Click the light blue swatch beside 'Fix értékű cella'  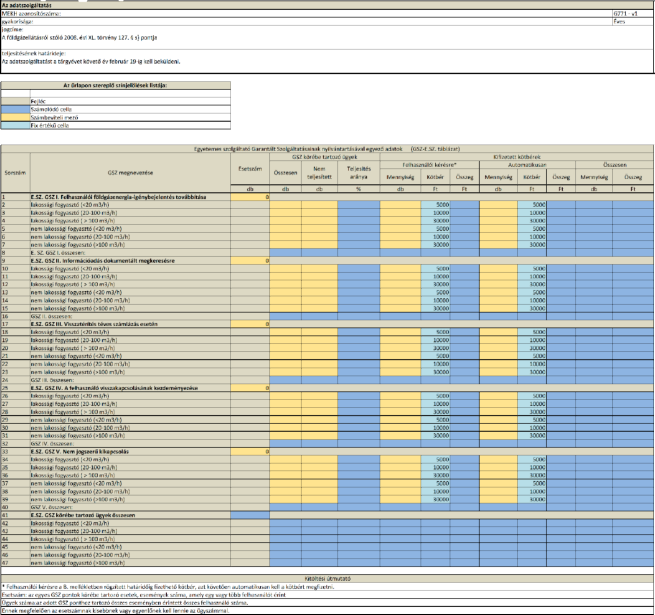click(15, 125)
